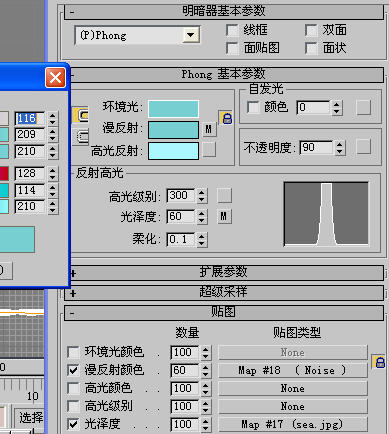The width and height of the screenshot is (389, 434).
Task: Check the 环境光颜色 map checkbox
Action: pyautogui.click(x=73, y=352)
